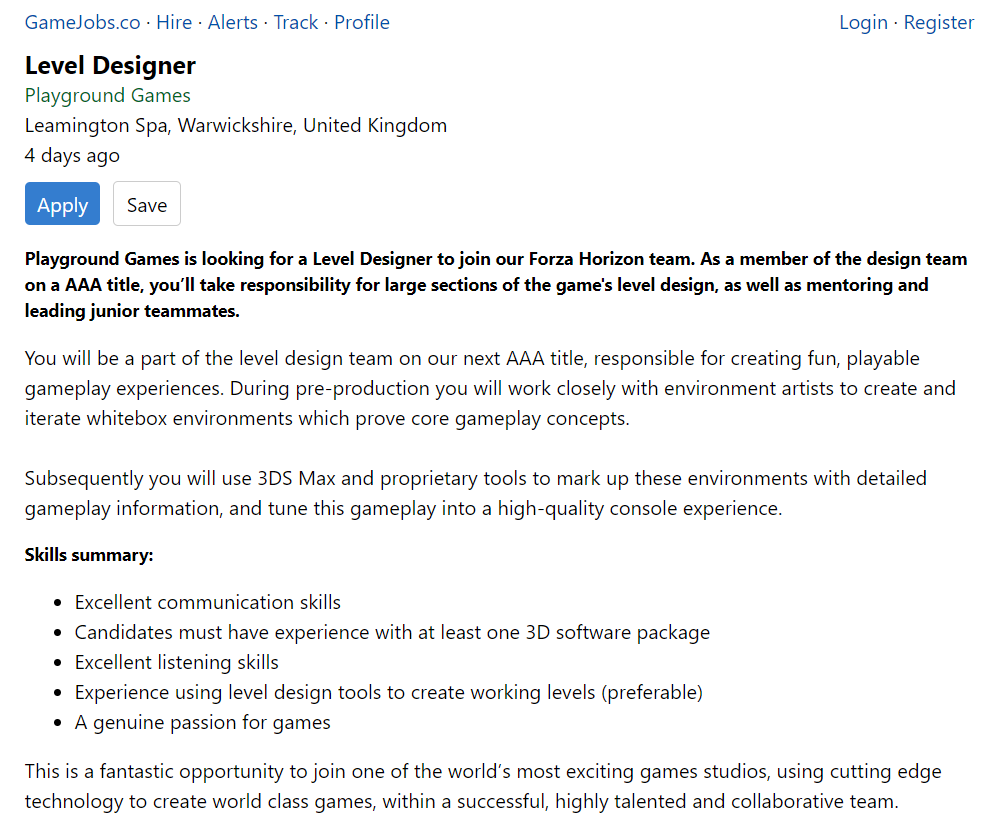This screenshot has width=996, height=822.
Task: Click the "Excellent listening skills" bullet
Action: click(x=177, y=663)
